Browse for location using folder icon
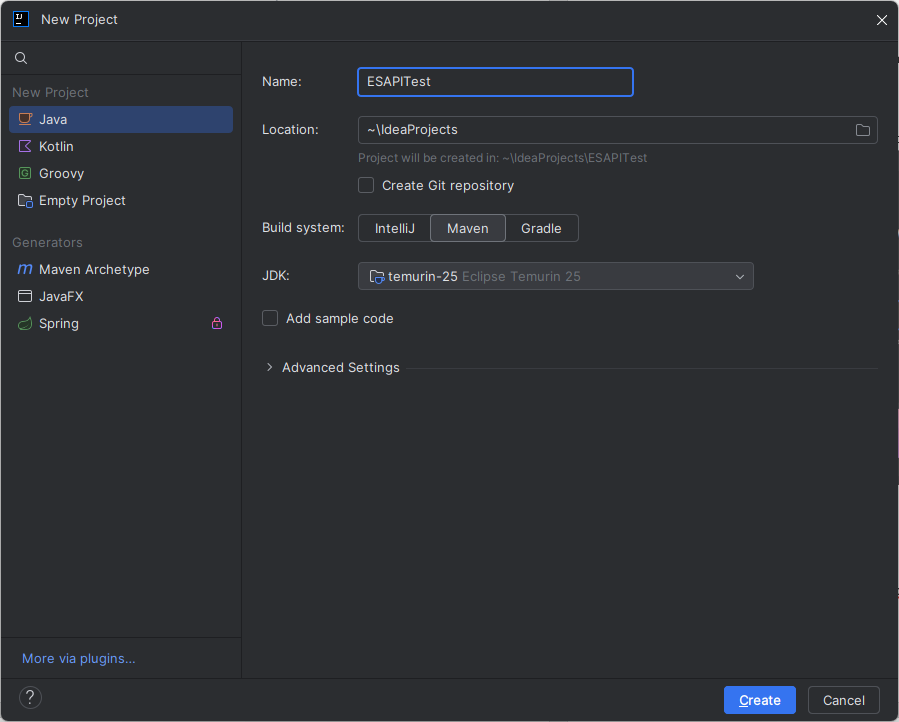The image size is (899, 722). pyautogui.click(x=862, y=130)
